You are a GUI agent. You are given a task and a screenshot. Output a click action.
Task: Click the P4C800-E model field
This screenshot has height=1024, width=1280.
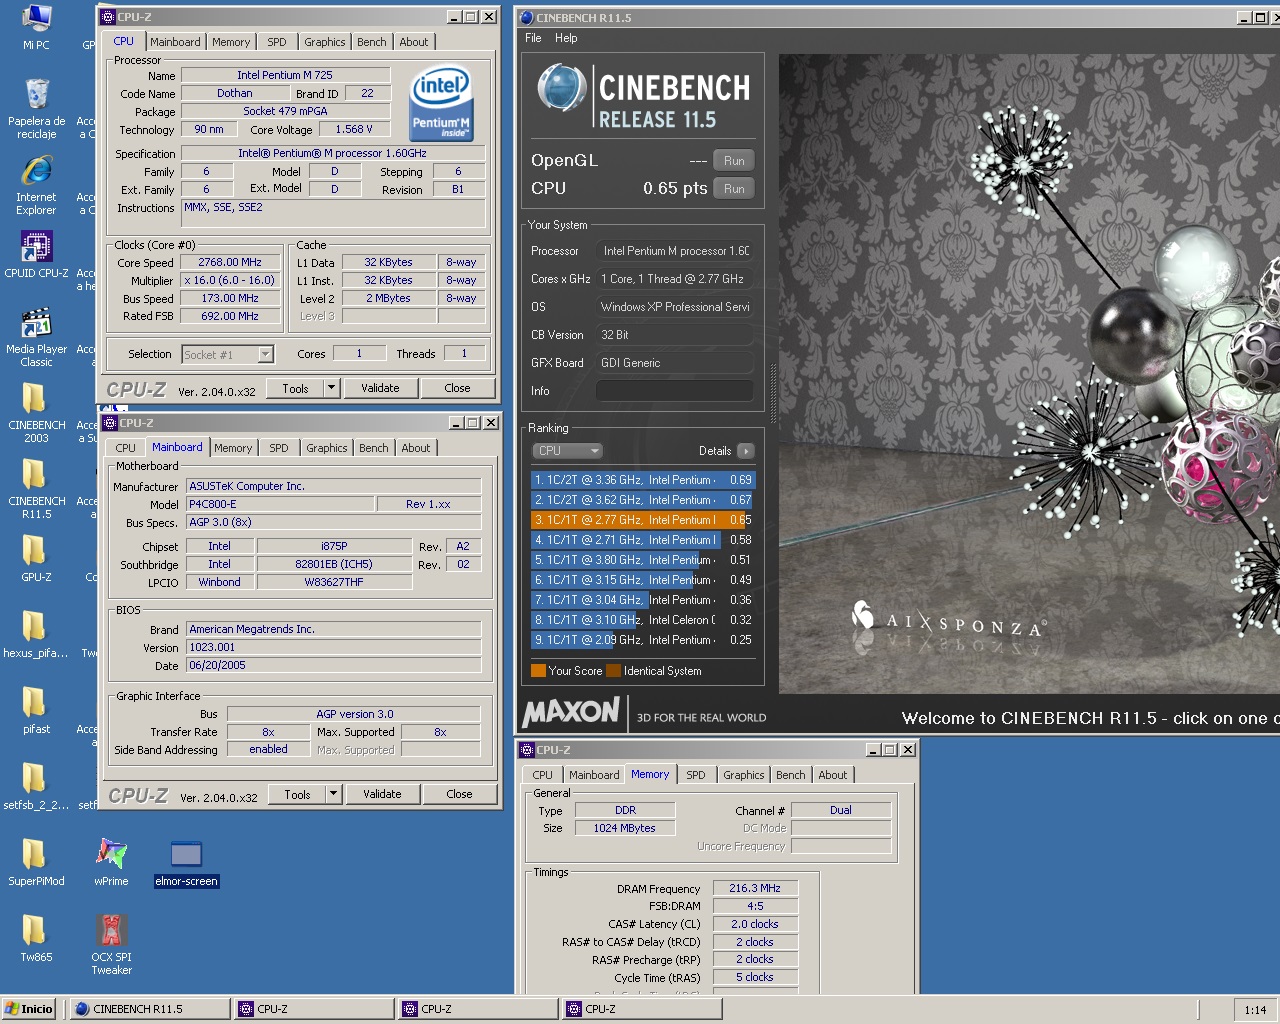click(x=281, y=505)
